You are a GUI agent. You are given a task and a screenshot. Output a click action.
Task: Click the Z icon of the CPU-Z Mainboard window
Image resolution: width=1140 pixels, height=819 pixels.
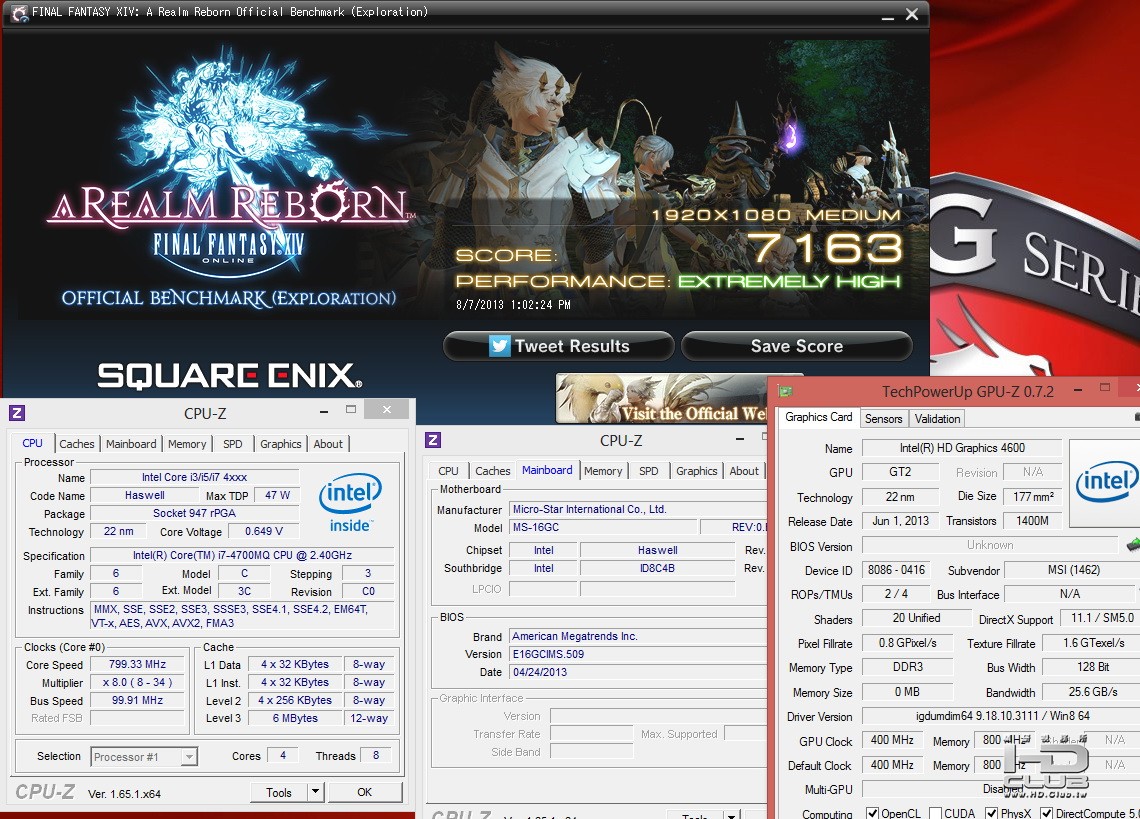click(433, 440)
